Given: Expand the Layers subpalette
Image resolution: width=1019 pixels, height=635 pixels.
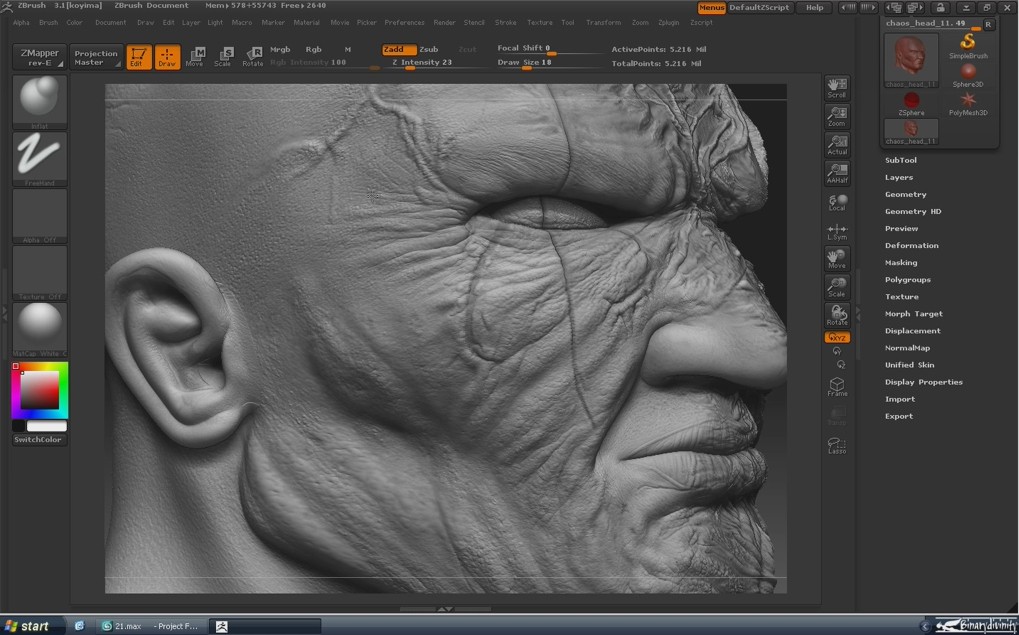Looking at the screenshot, I should coord(899,177).
